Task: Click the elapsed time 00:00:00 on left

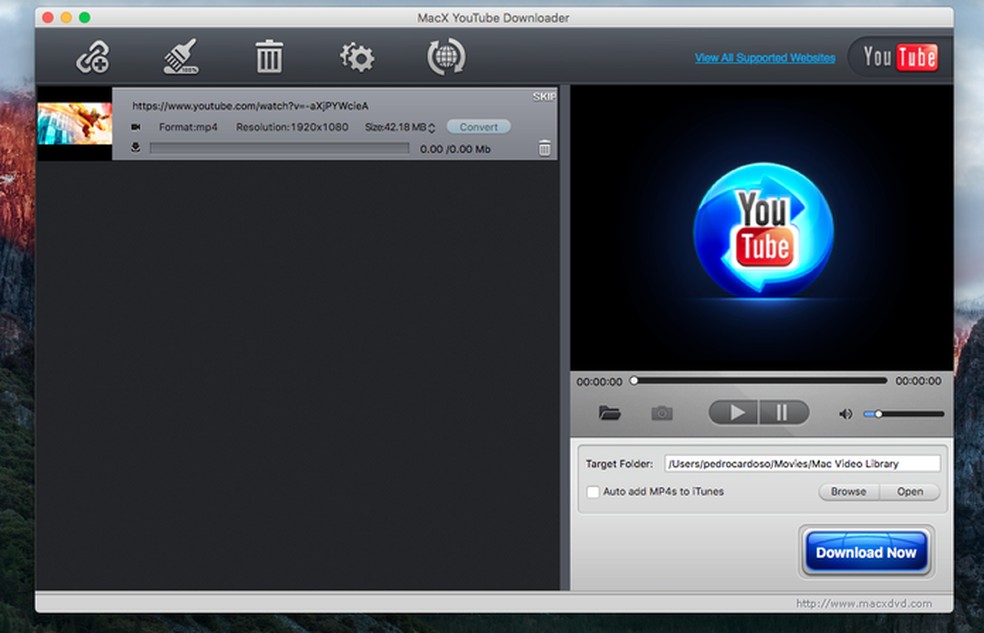Action: coord(599,381)
